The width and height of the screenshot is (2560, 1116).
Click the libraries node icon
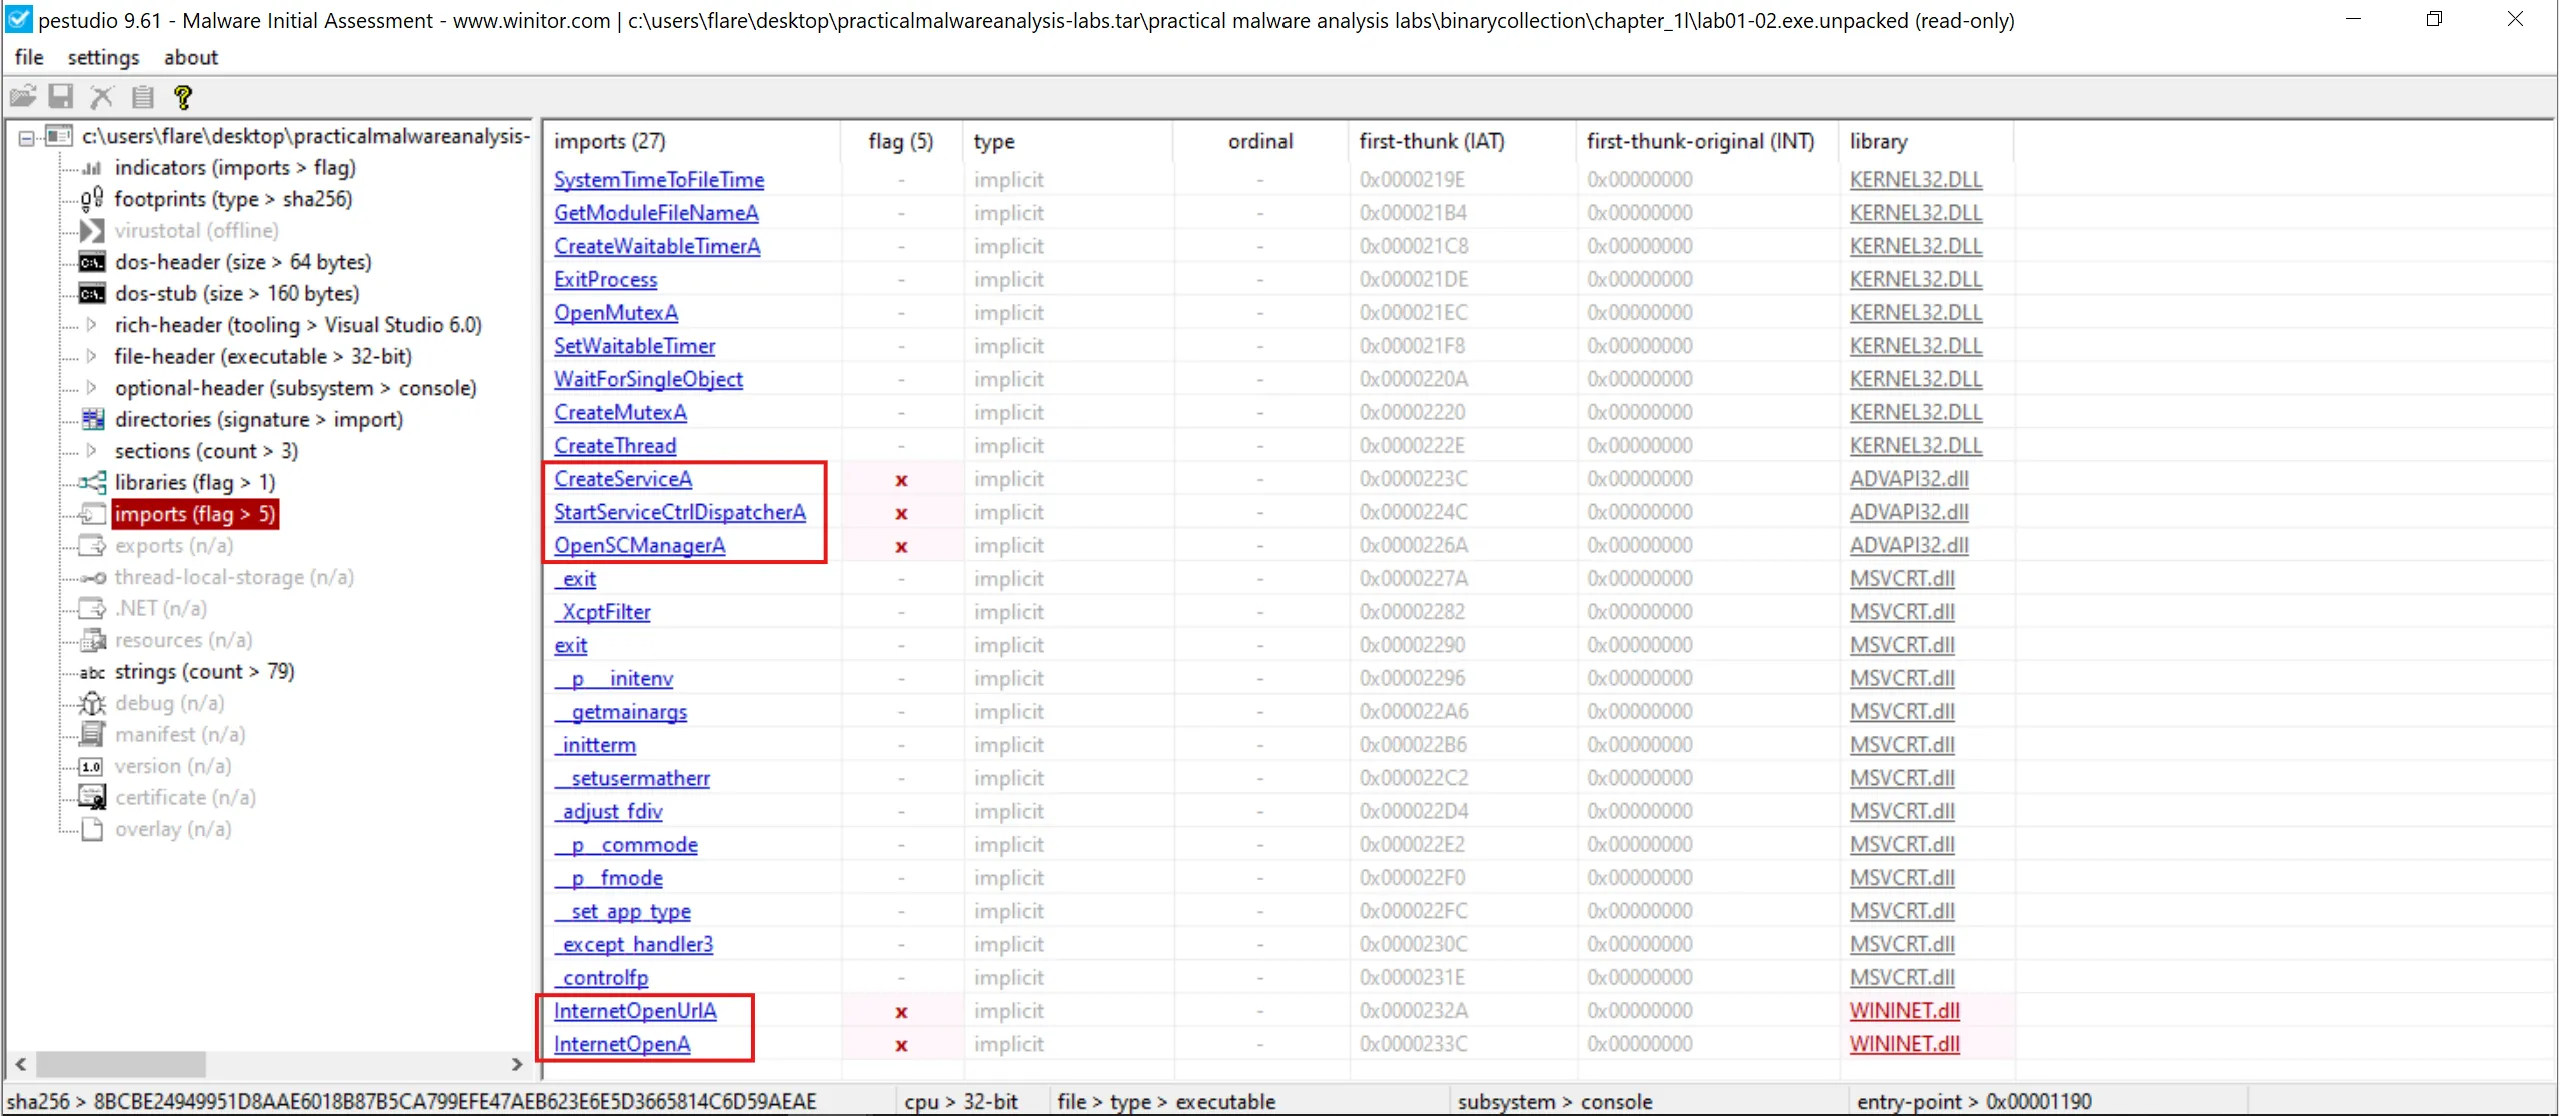92,482
